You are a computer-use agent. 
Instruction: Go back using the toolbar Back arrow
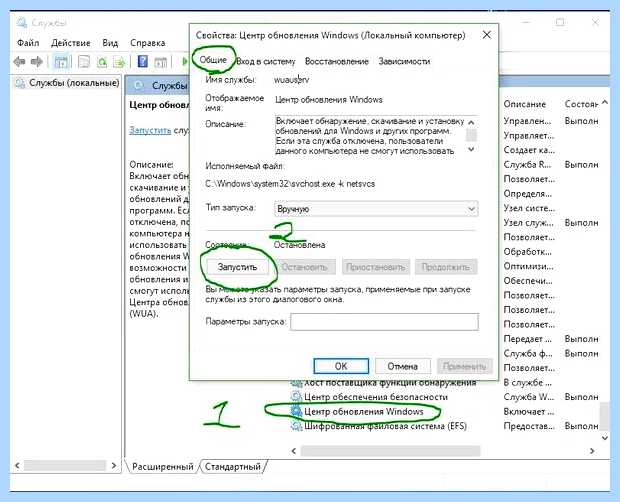pyautogui.click(x=19, y=62)
